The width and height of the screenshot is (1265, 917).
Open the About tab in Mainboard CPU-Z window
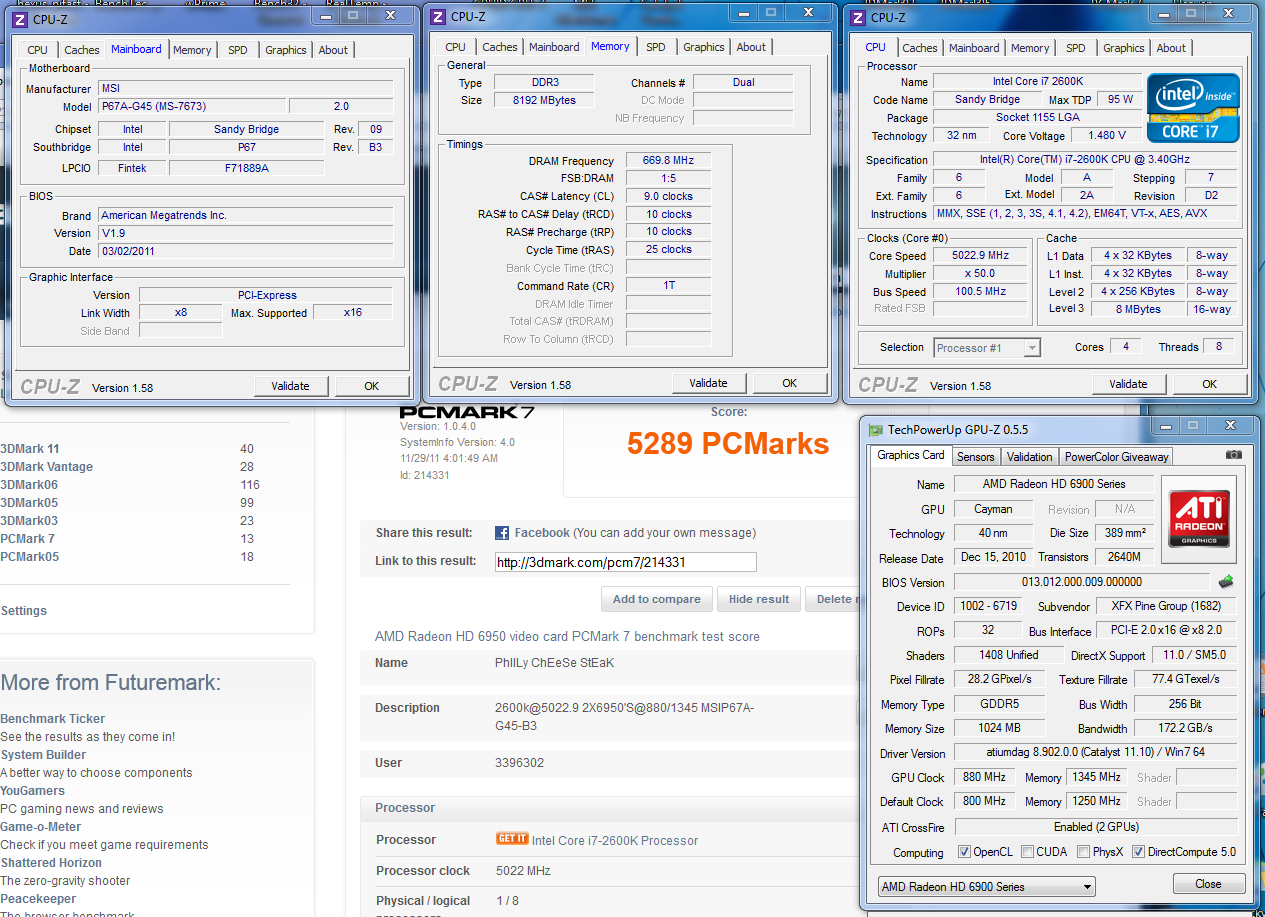333,50
